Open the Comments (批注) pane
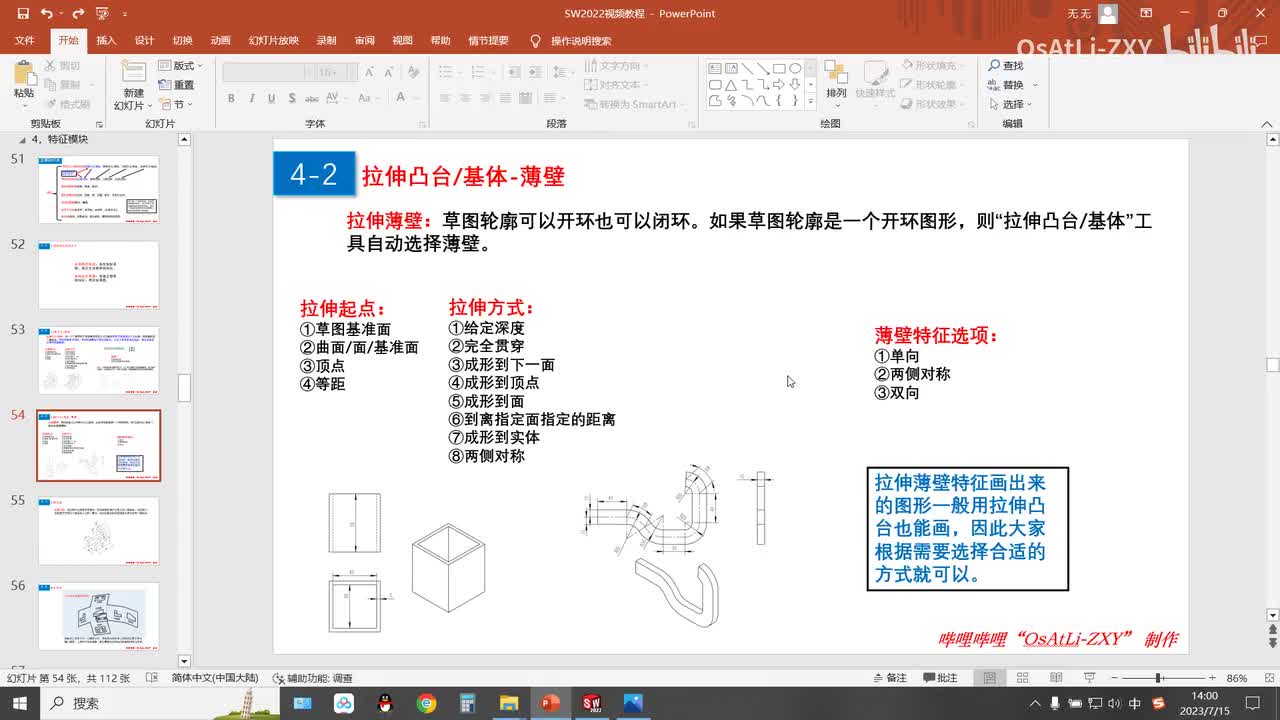This screenshot has height=720, width=1280. click(x=939, y=678)
